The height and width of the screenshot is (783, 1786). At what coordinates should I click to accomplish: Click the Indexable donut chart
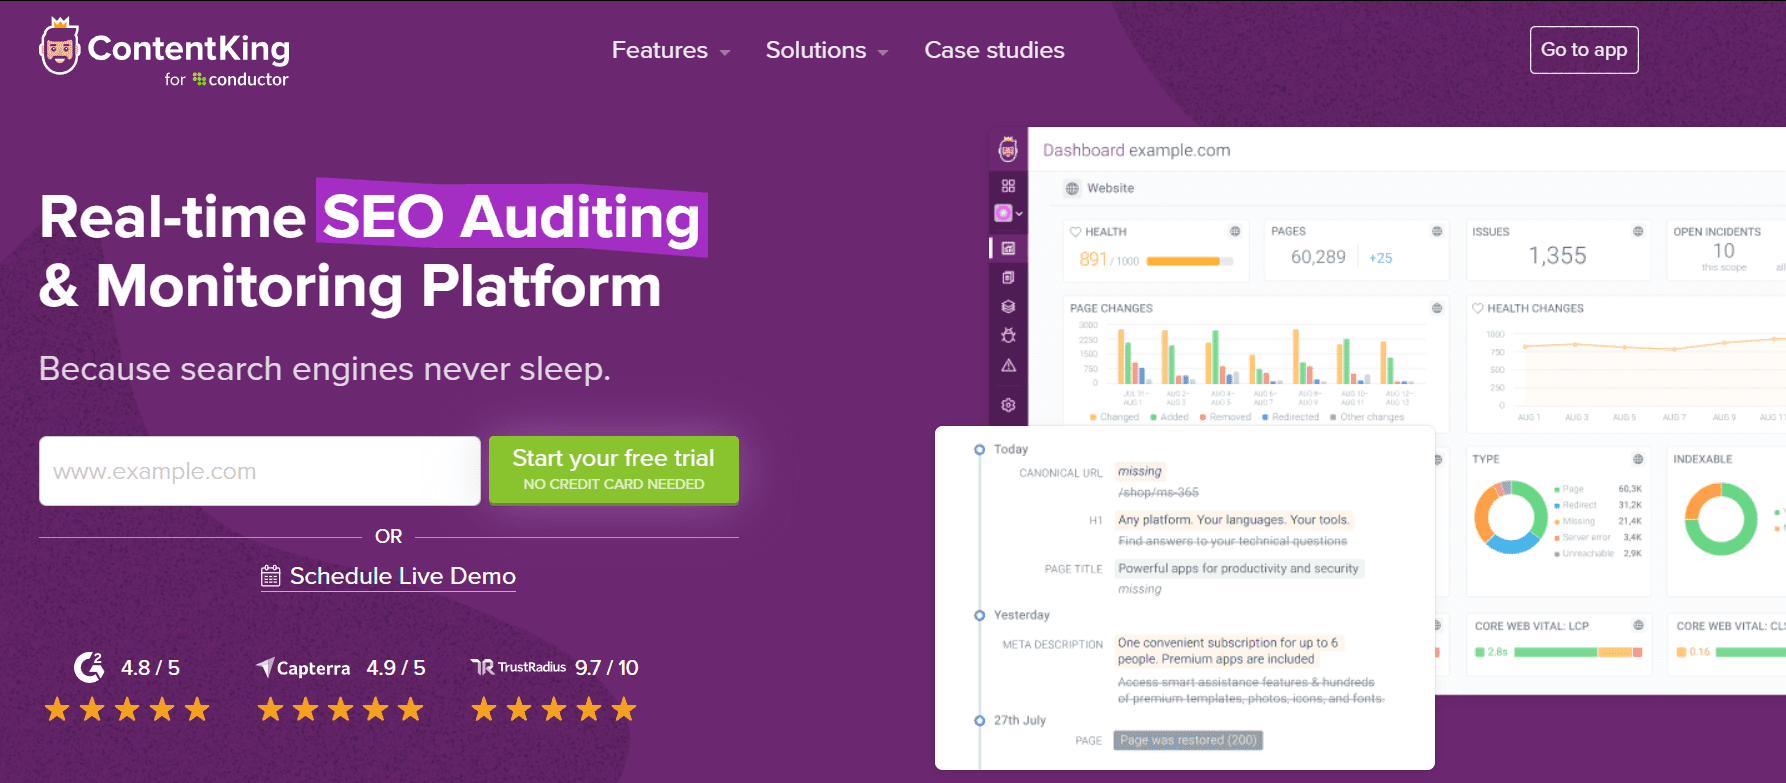click(x=1720, y=518)
